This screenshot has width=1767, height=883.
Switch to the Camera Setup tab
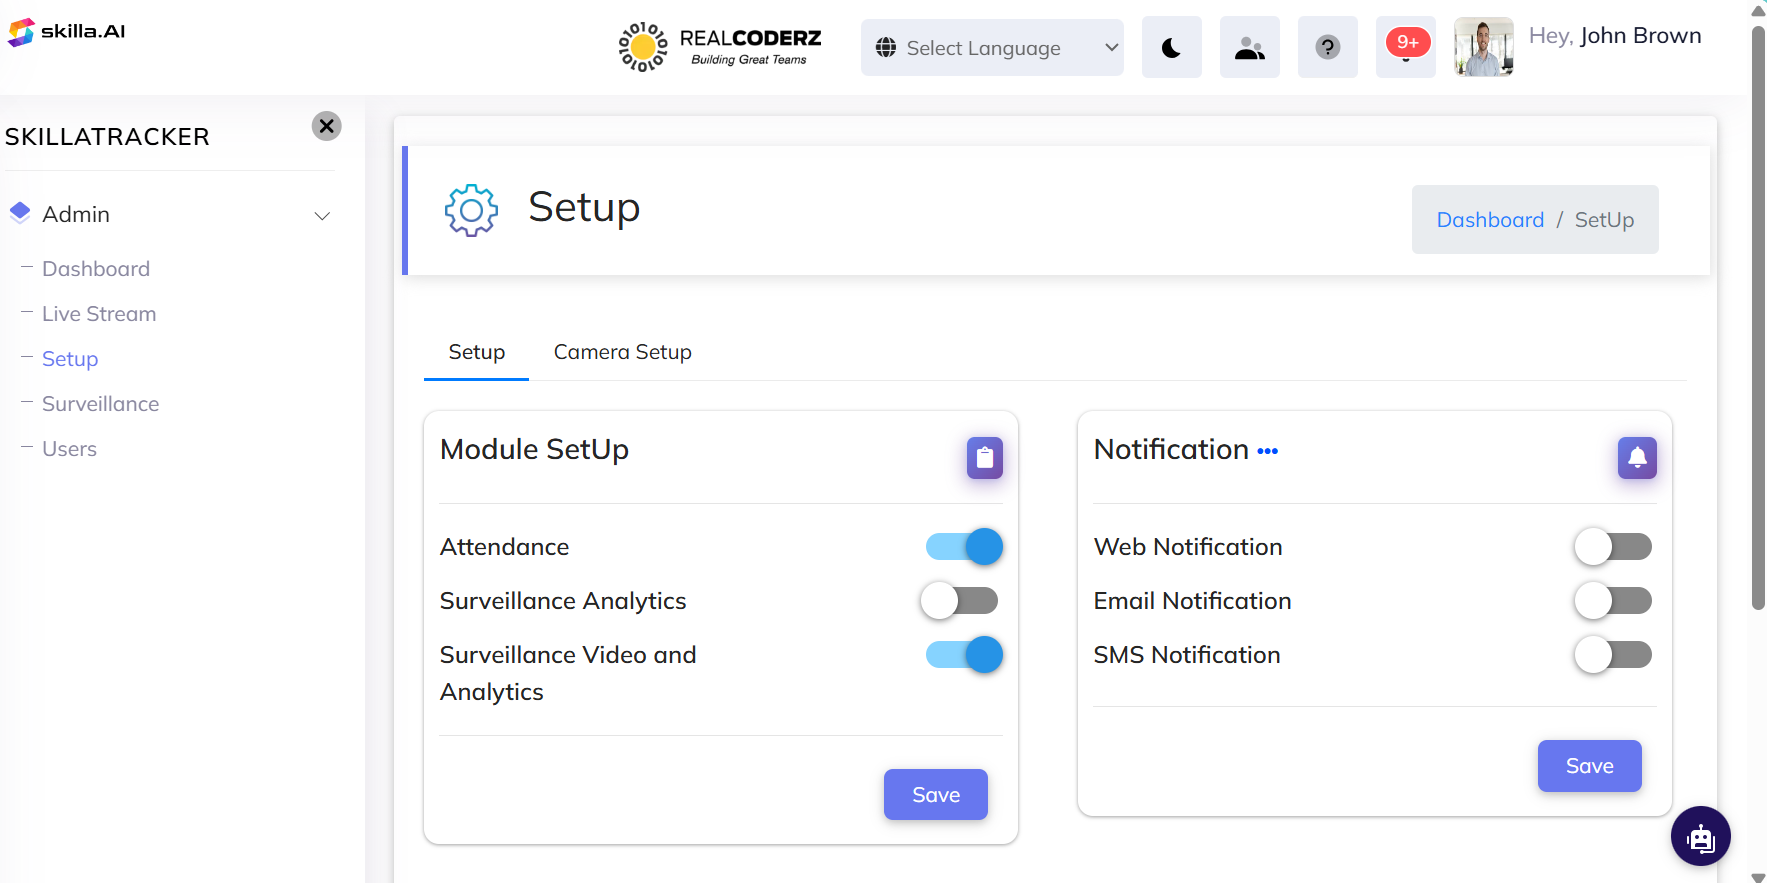tap(622, 352)
